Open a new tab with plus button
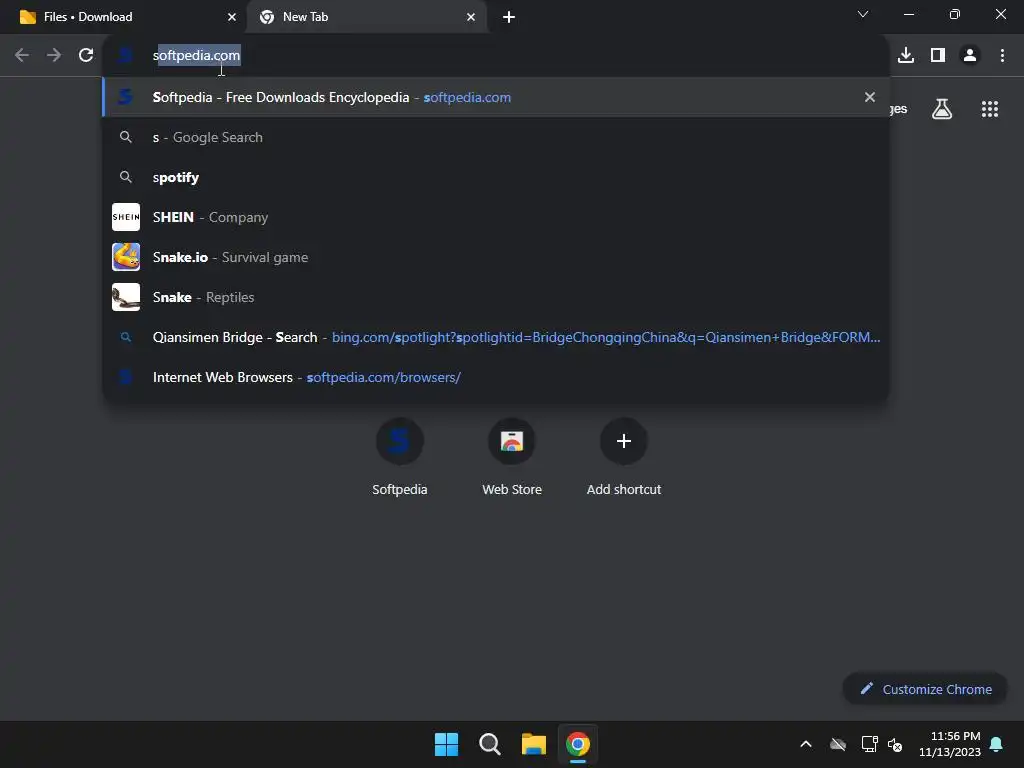This screenshot has width=1024, height=768. point(509,17)
